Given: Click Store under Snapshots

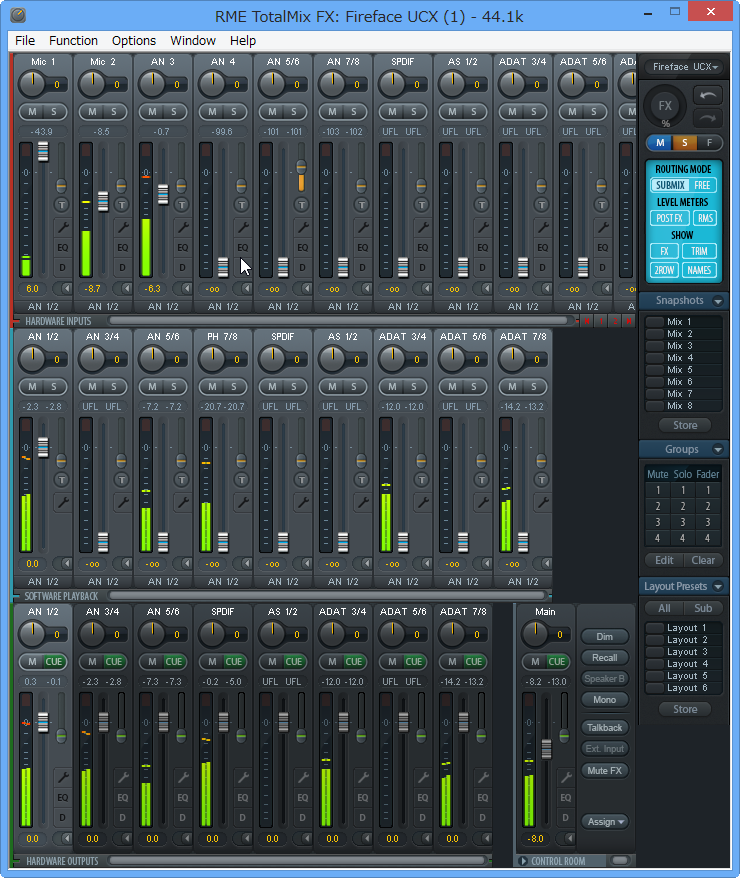Looking at the screenshot, I should [685, 425].
